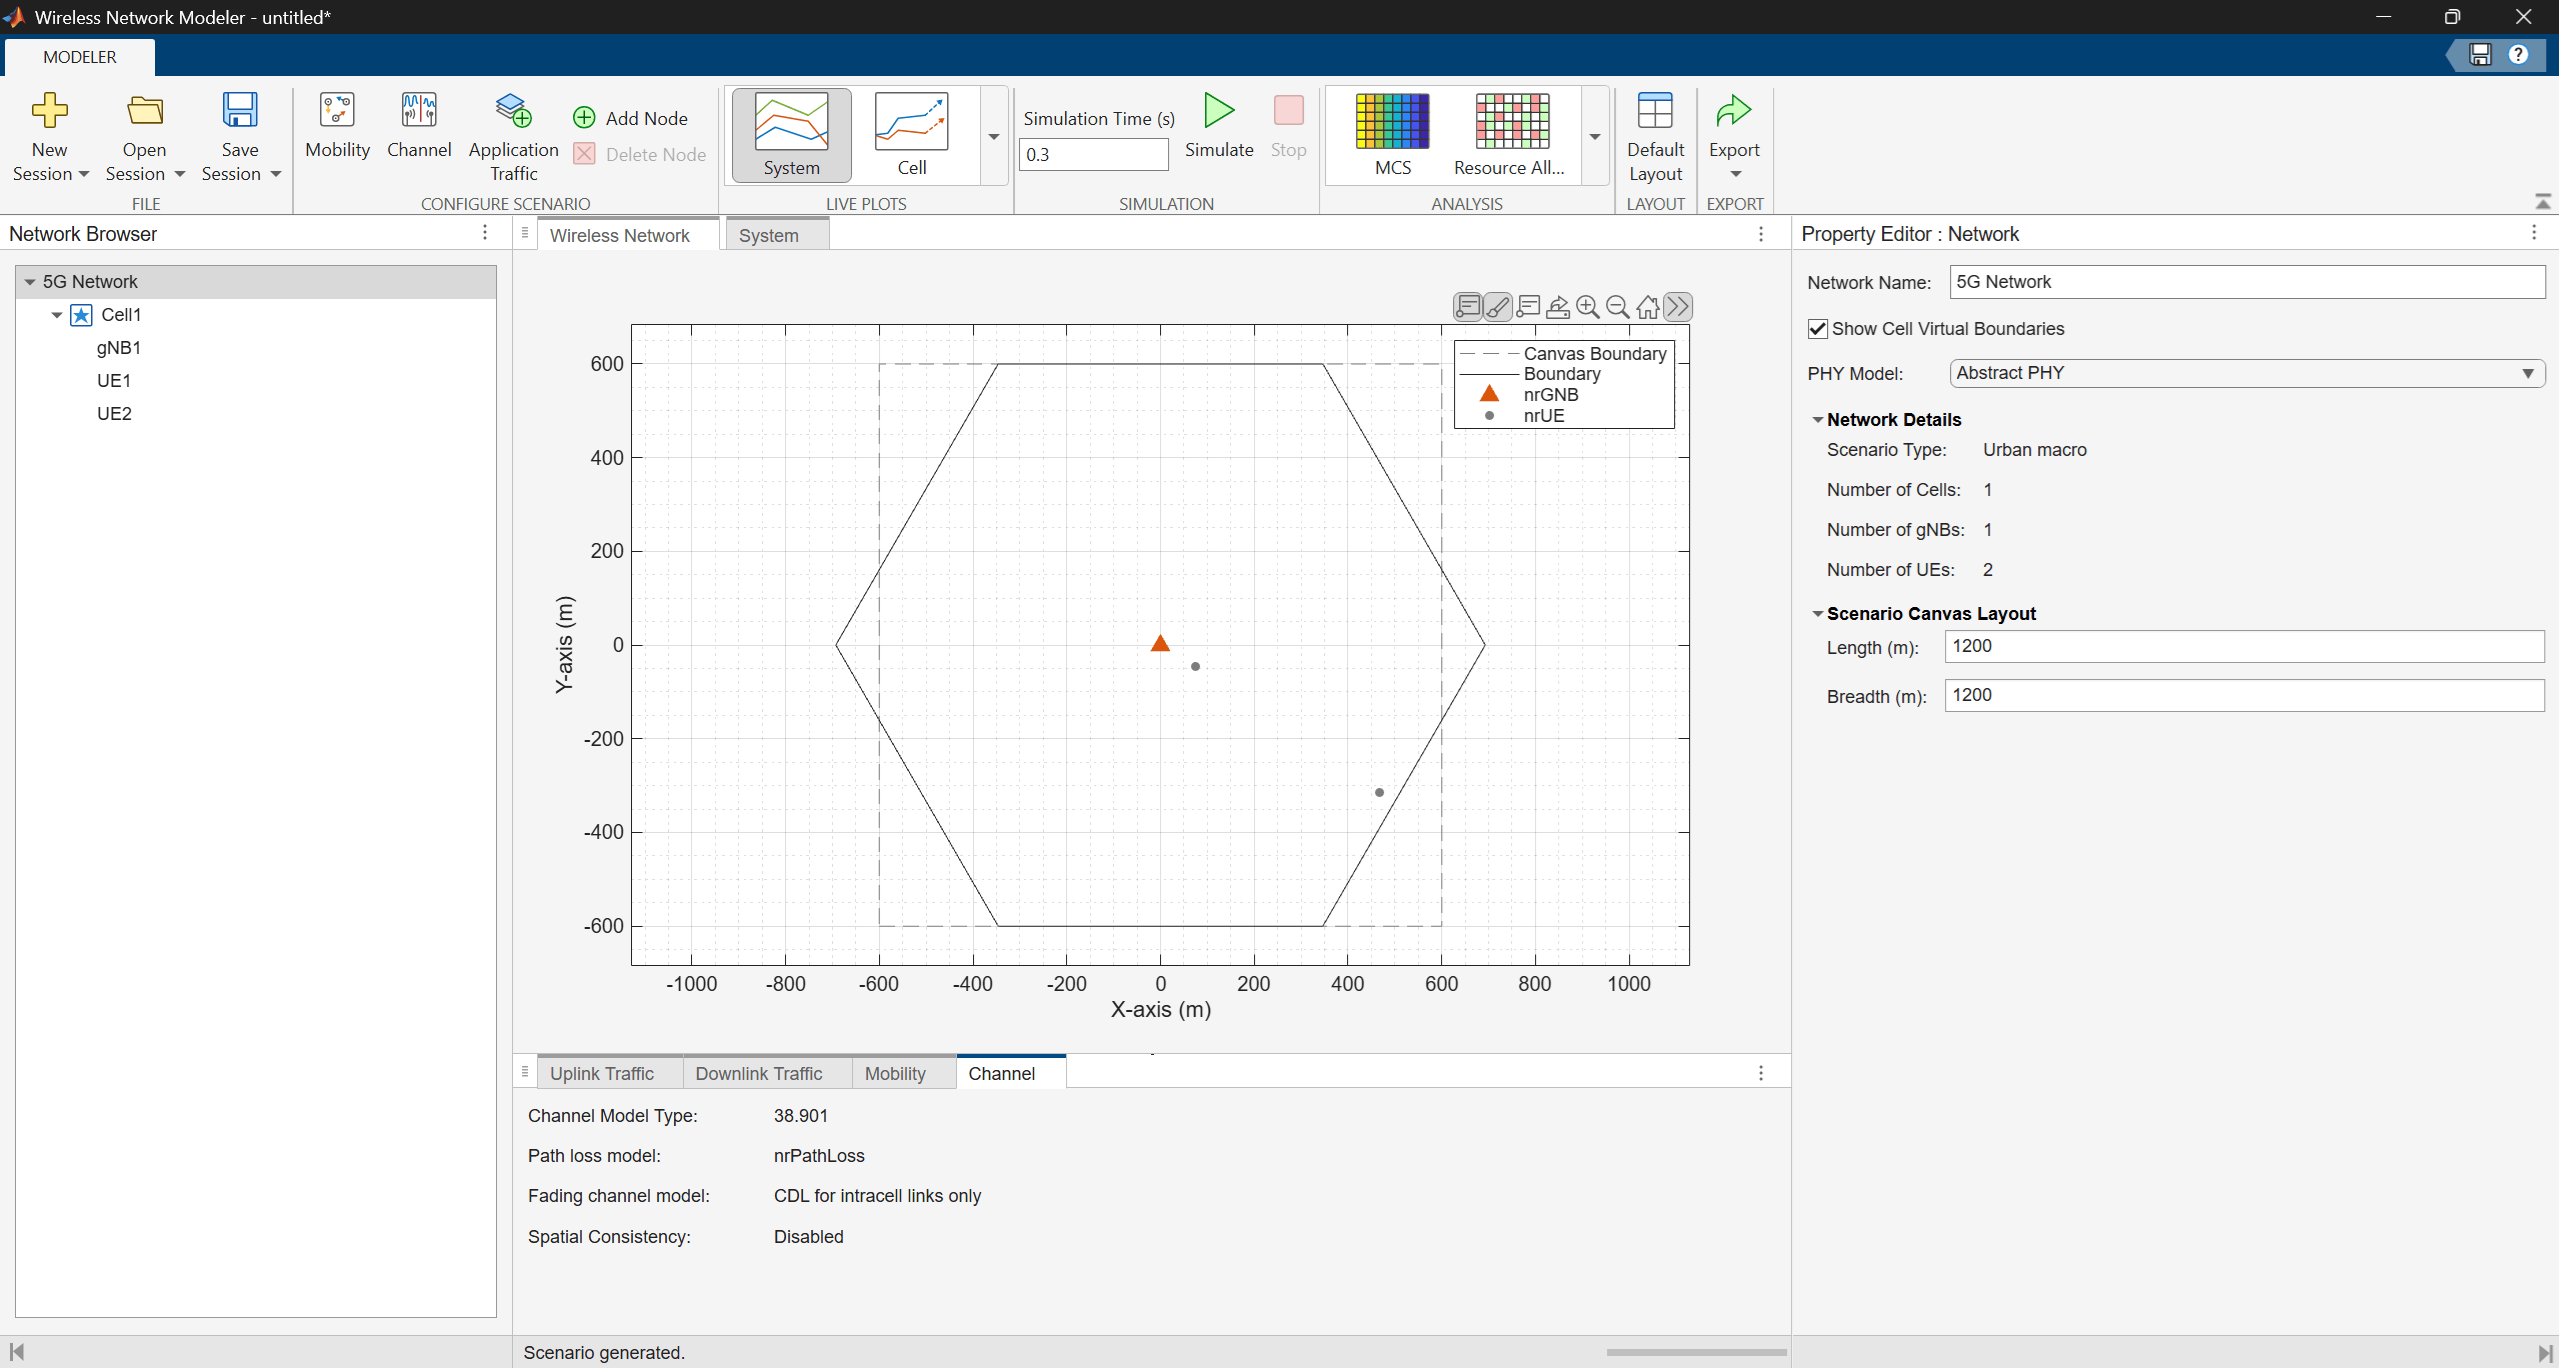Open the Resource Allocation analysis plot
Image resolution: width=2559 pixels, height=1368 pixels.
1510,136
